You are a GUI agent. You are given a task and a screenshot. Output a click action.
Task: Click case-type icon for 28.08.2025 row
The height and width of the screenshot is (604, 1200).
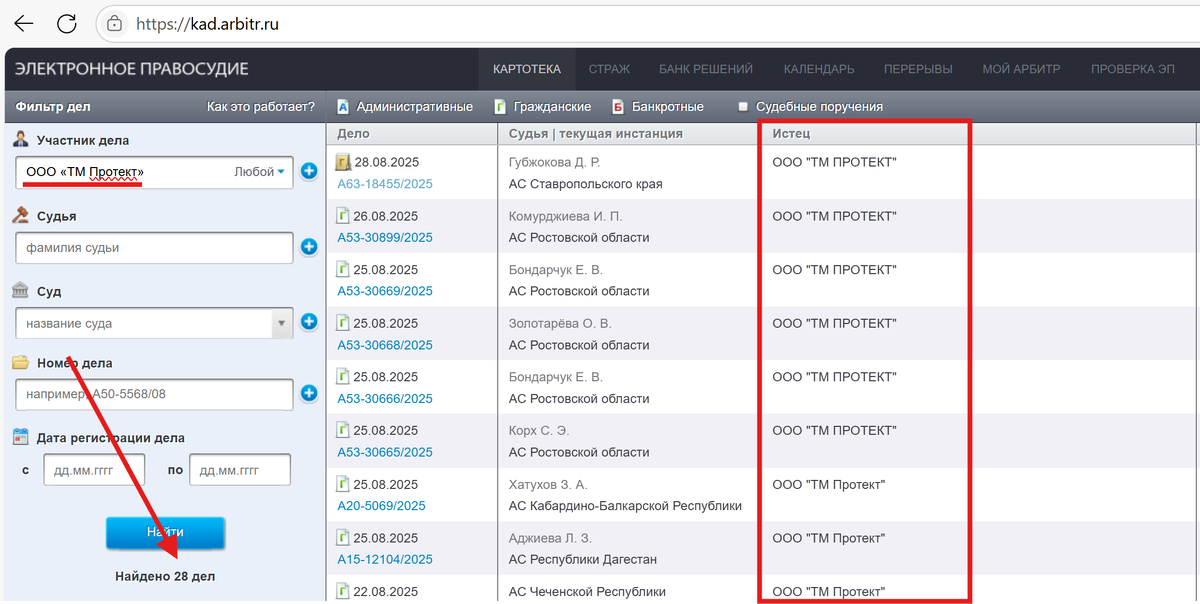click(343, 162)
